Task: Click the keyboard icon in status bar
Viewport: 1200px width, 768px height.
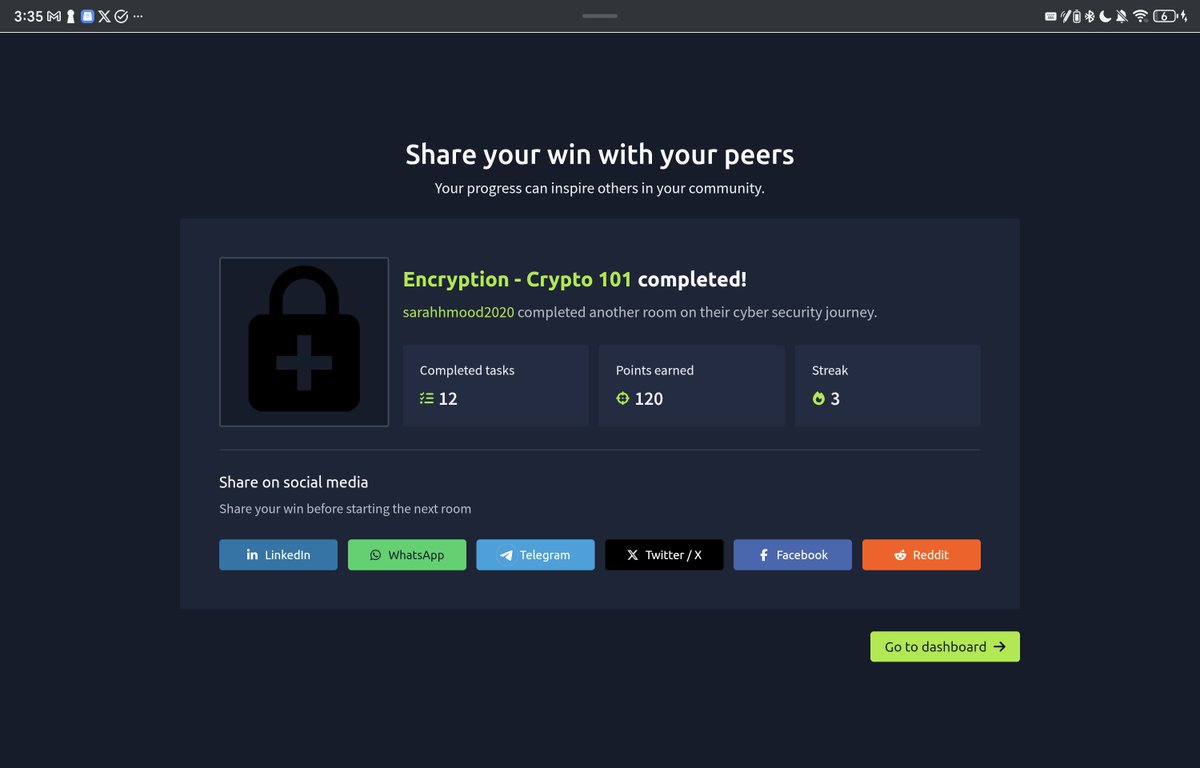Action: pyautogui.click(x=1051, y=16)
